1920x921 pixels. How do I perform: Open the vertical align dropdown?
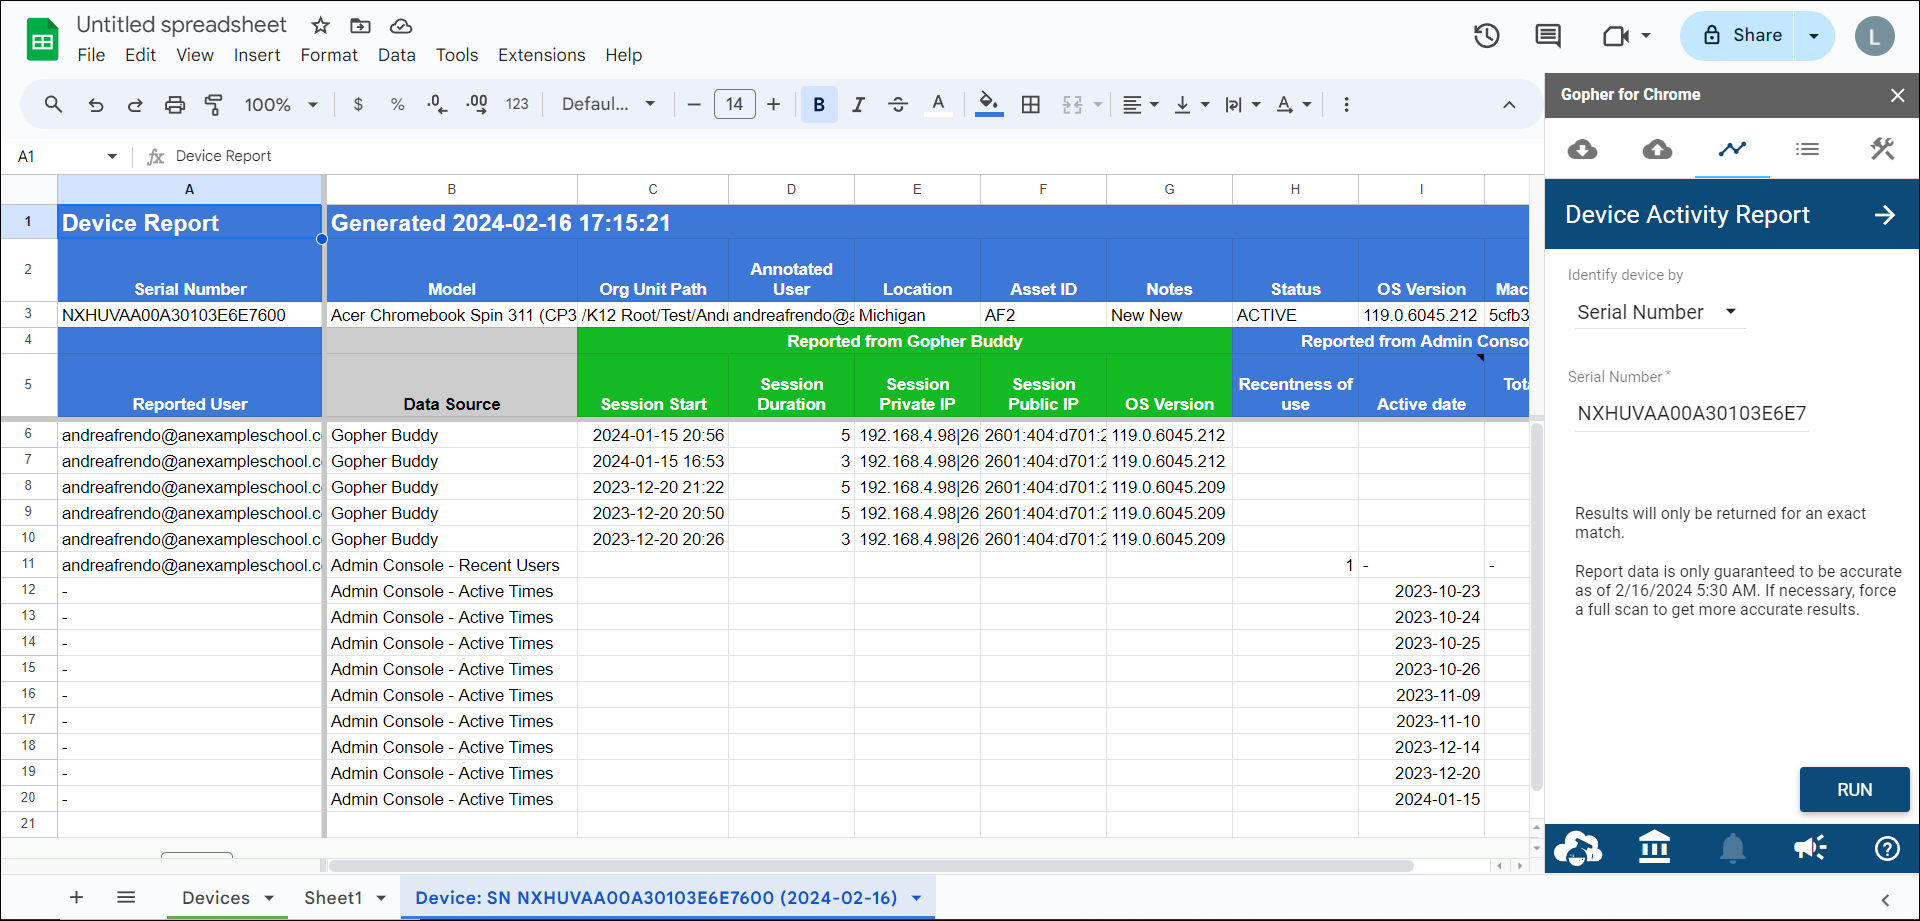click(1191, 104)
